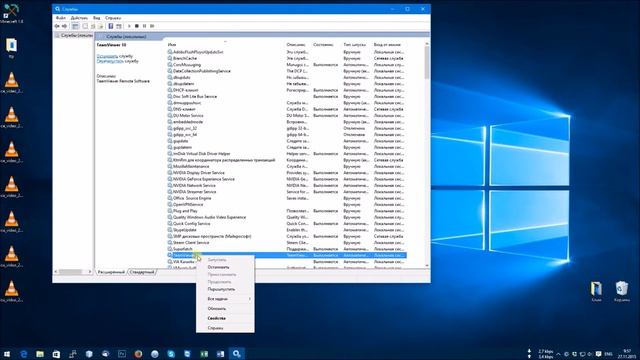Open the Recycle Bin desktop icon
Image resolution: width=640 pixels, height=360 pixels.
pyautogui.click(x=622, y=291)
